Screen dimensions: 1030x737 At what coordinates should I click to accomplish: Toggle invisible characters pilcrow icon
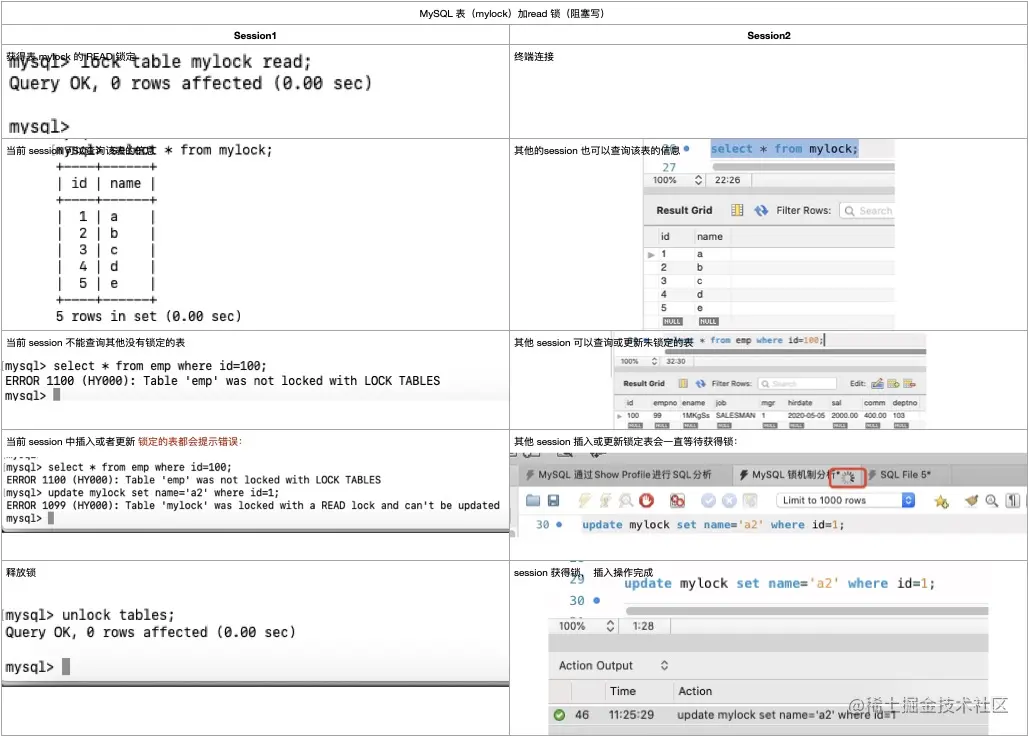point(1013,501)
